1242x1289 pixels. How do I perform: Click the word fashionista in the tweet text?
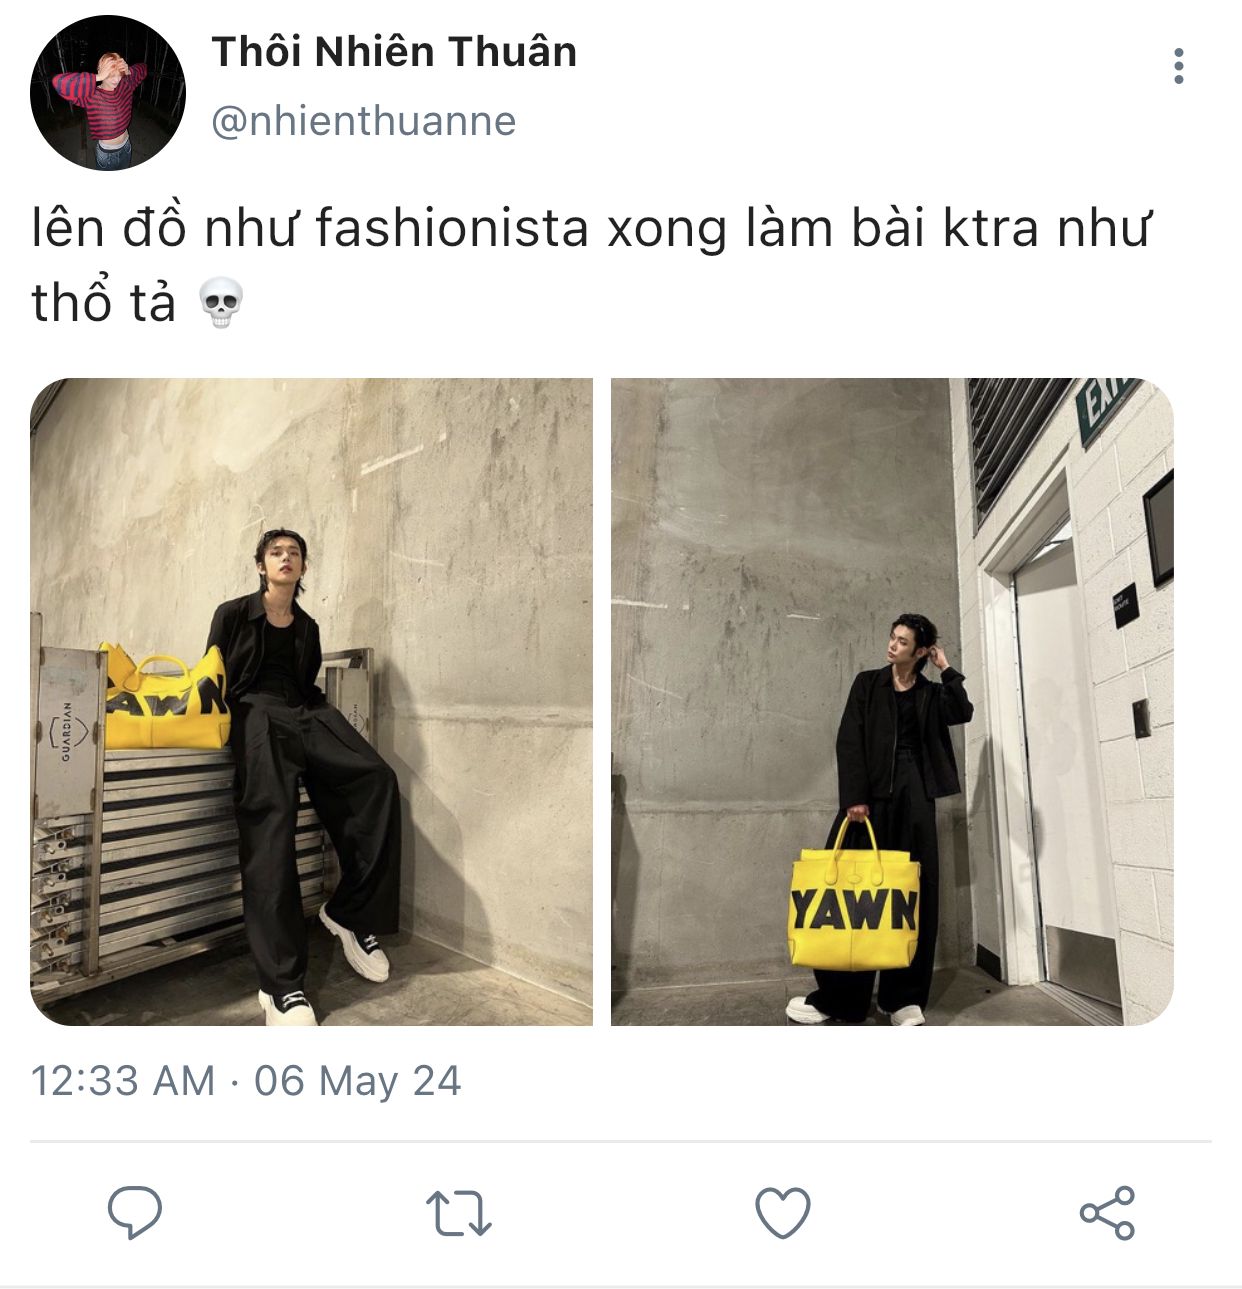click(451, 229)
